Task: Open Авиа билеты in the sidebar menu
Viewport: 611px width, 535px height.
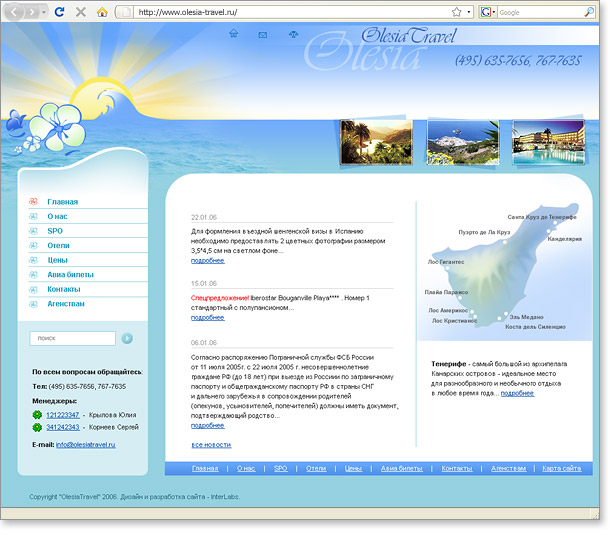Action: point(71,274)
